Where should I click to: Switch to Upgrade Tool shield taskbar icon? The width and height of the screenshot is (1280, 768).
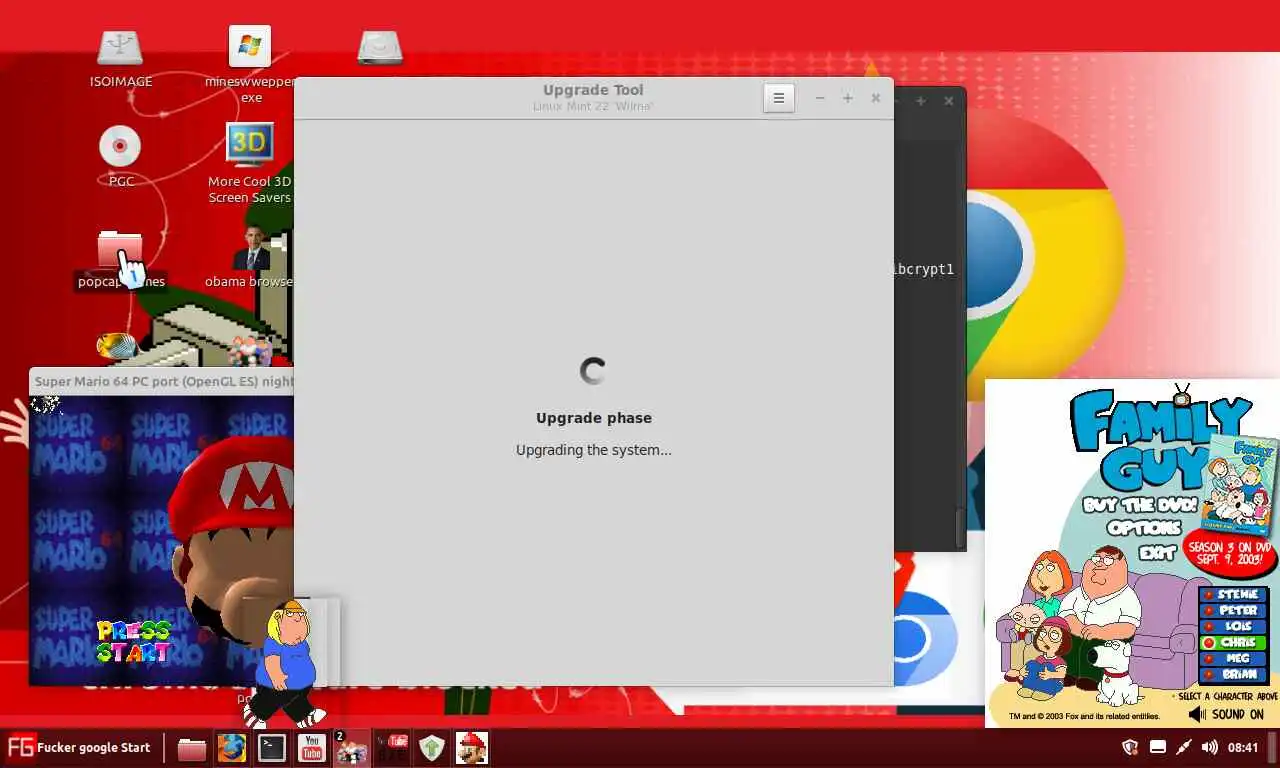tap(432, 748)
